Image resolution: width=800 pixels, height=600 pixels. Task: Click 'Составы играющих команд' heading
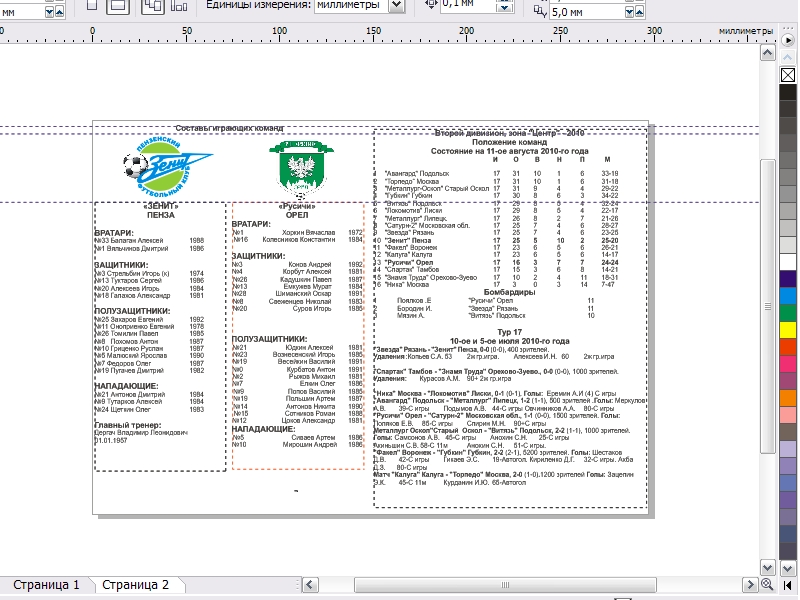[x=230, y=128]
